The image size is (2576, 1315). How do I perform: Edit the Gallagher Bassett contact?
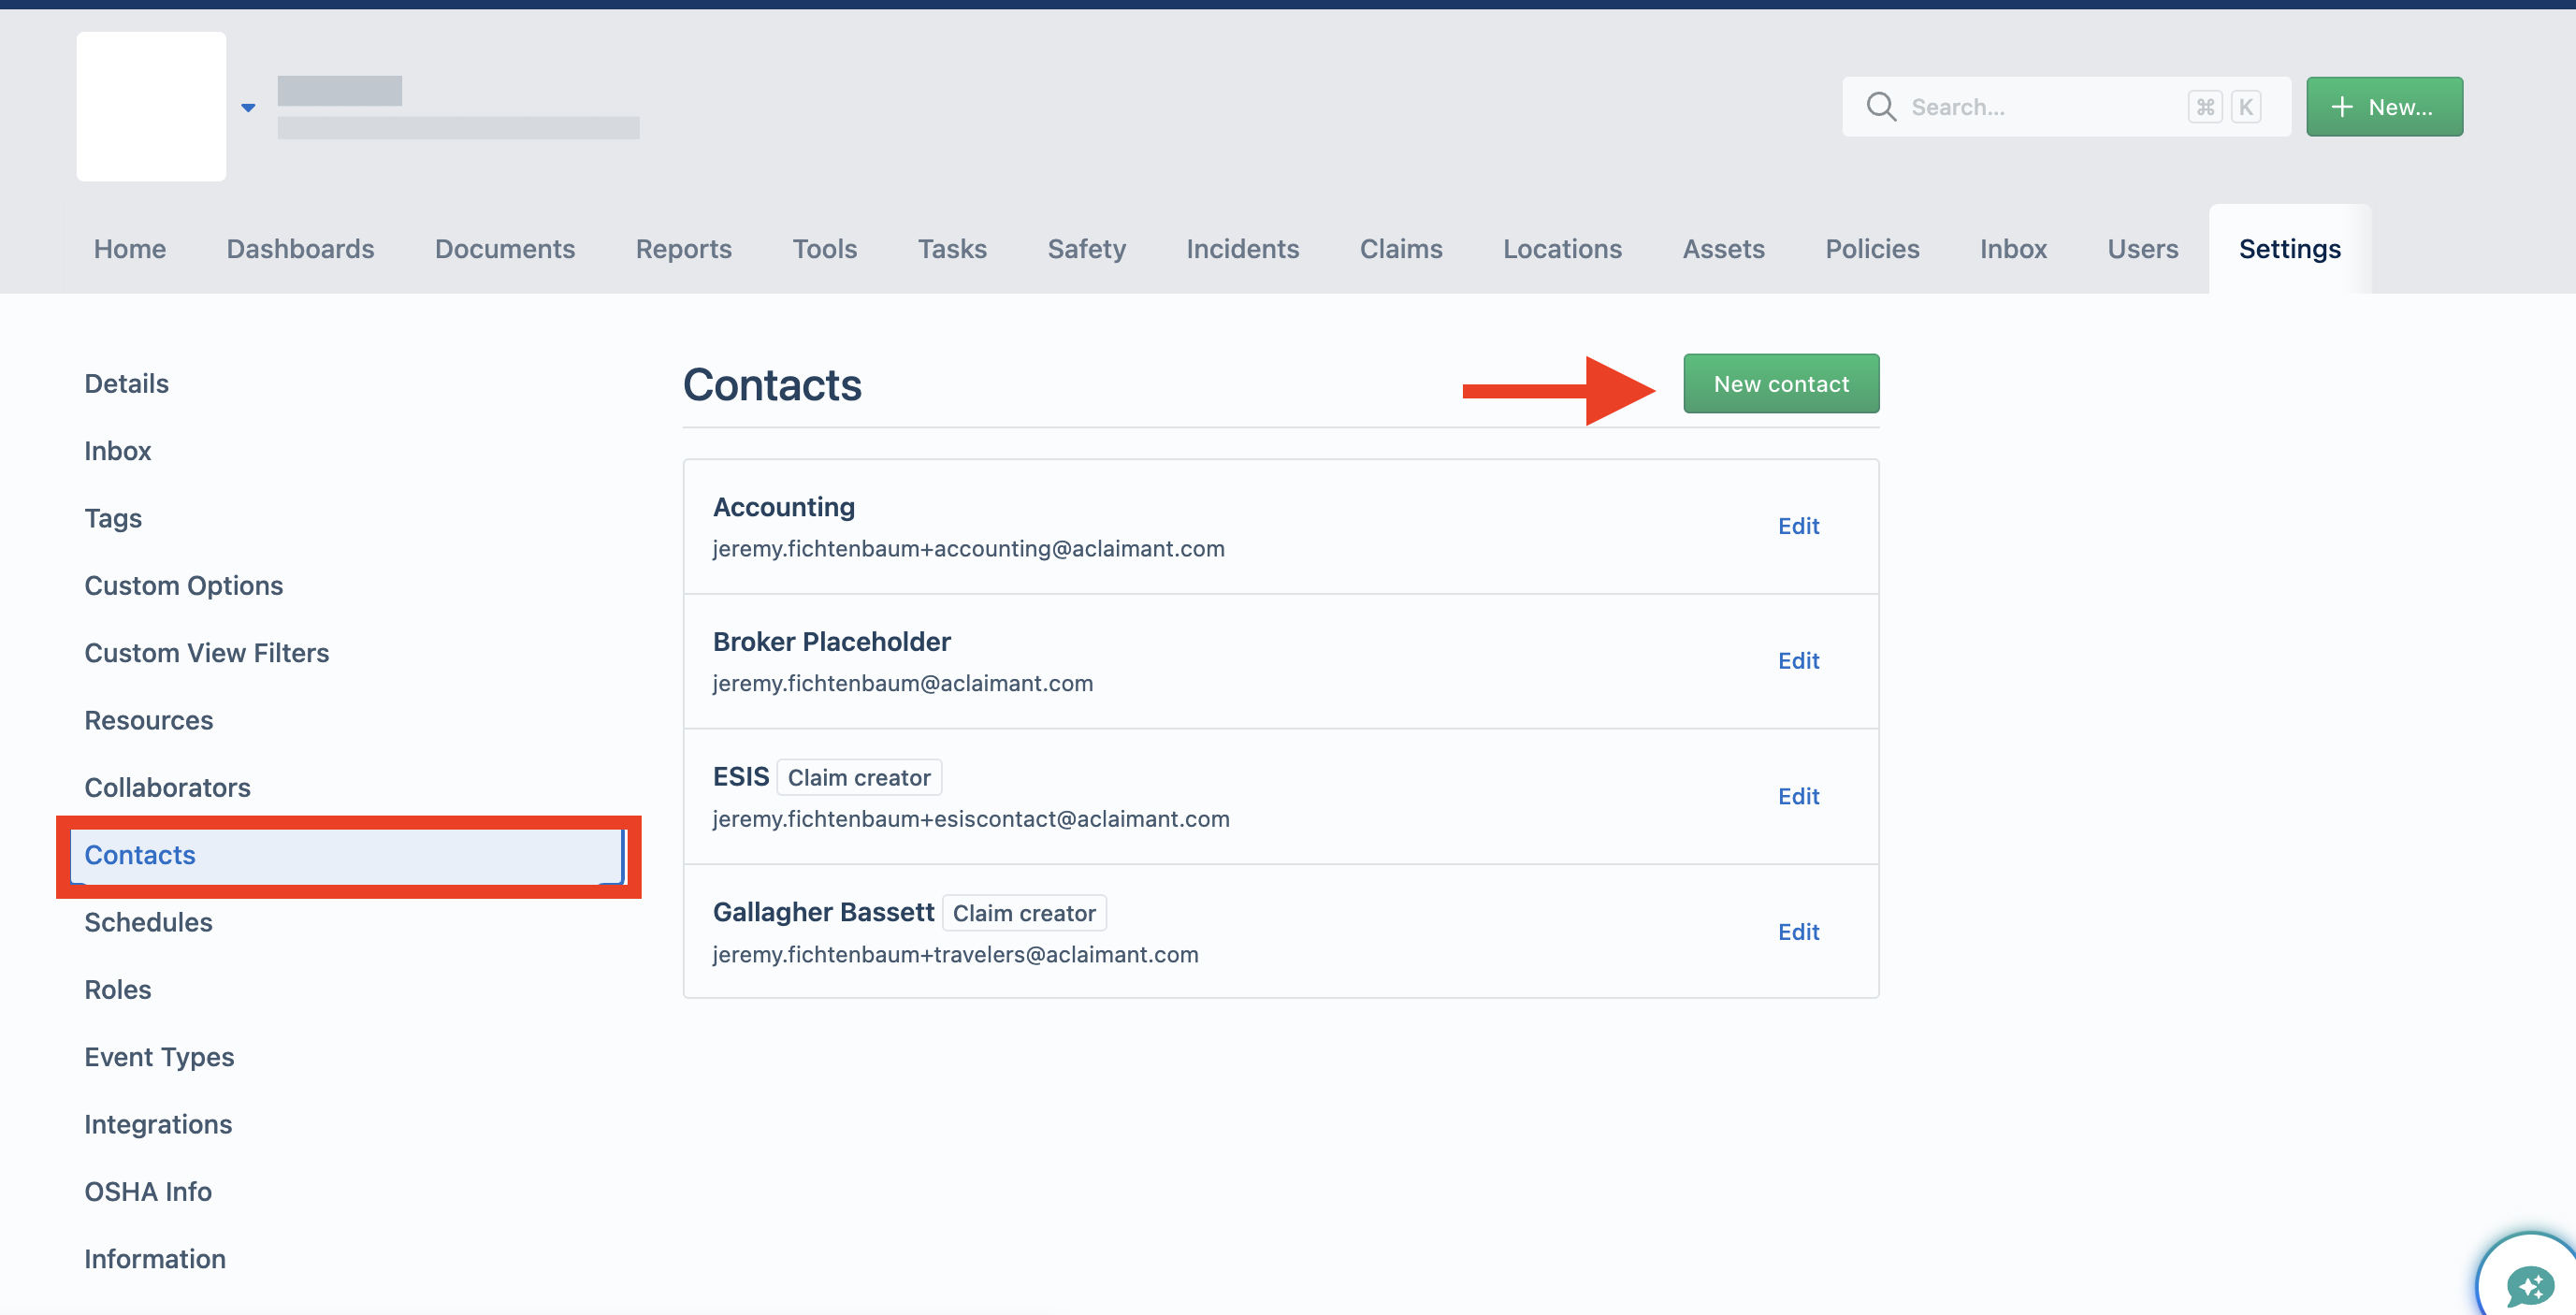pos(1798,932)
